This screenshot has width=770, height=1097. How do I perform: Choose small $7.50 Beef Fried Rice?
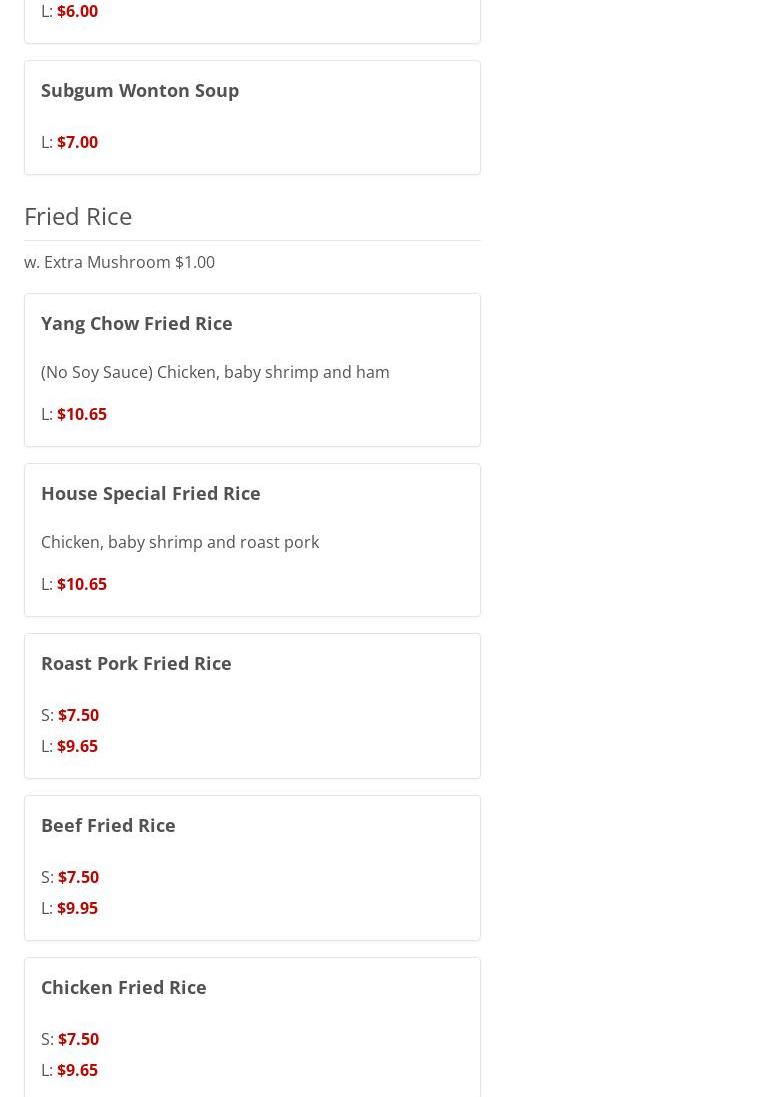coord(78,877)
